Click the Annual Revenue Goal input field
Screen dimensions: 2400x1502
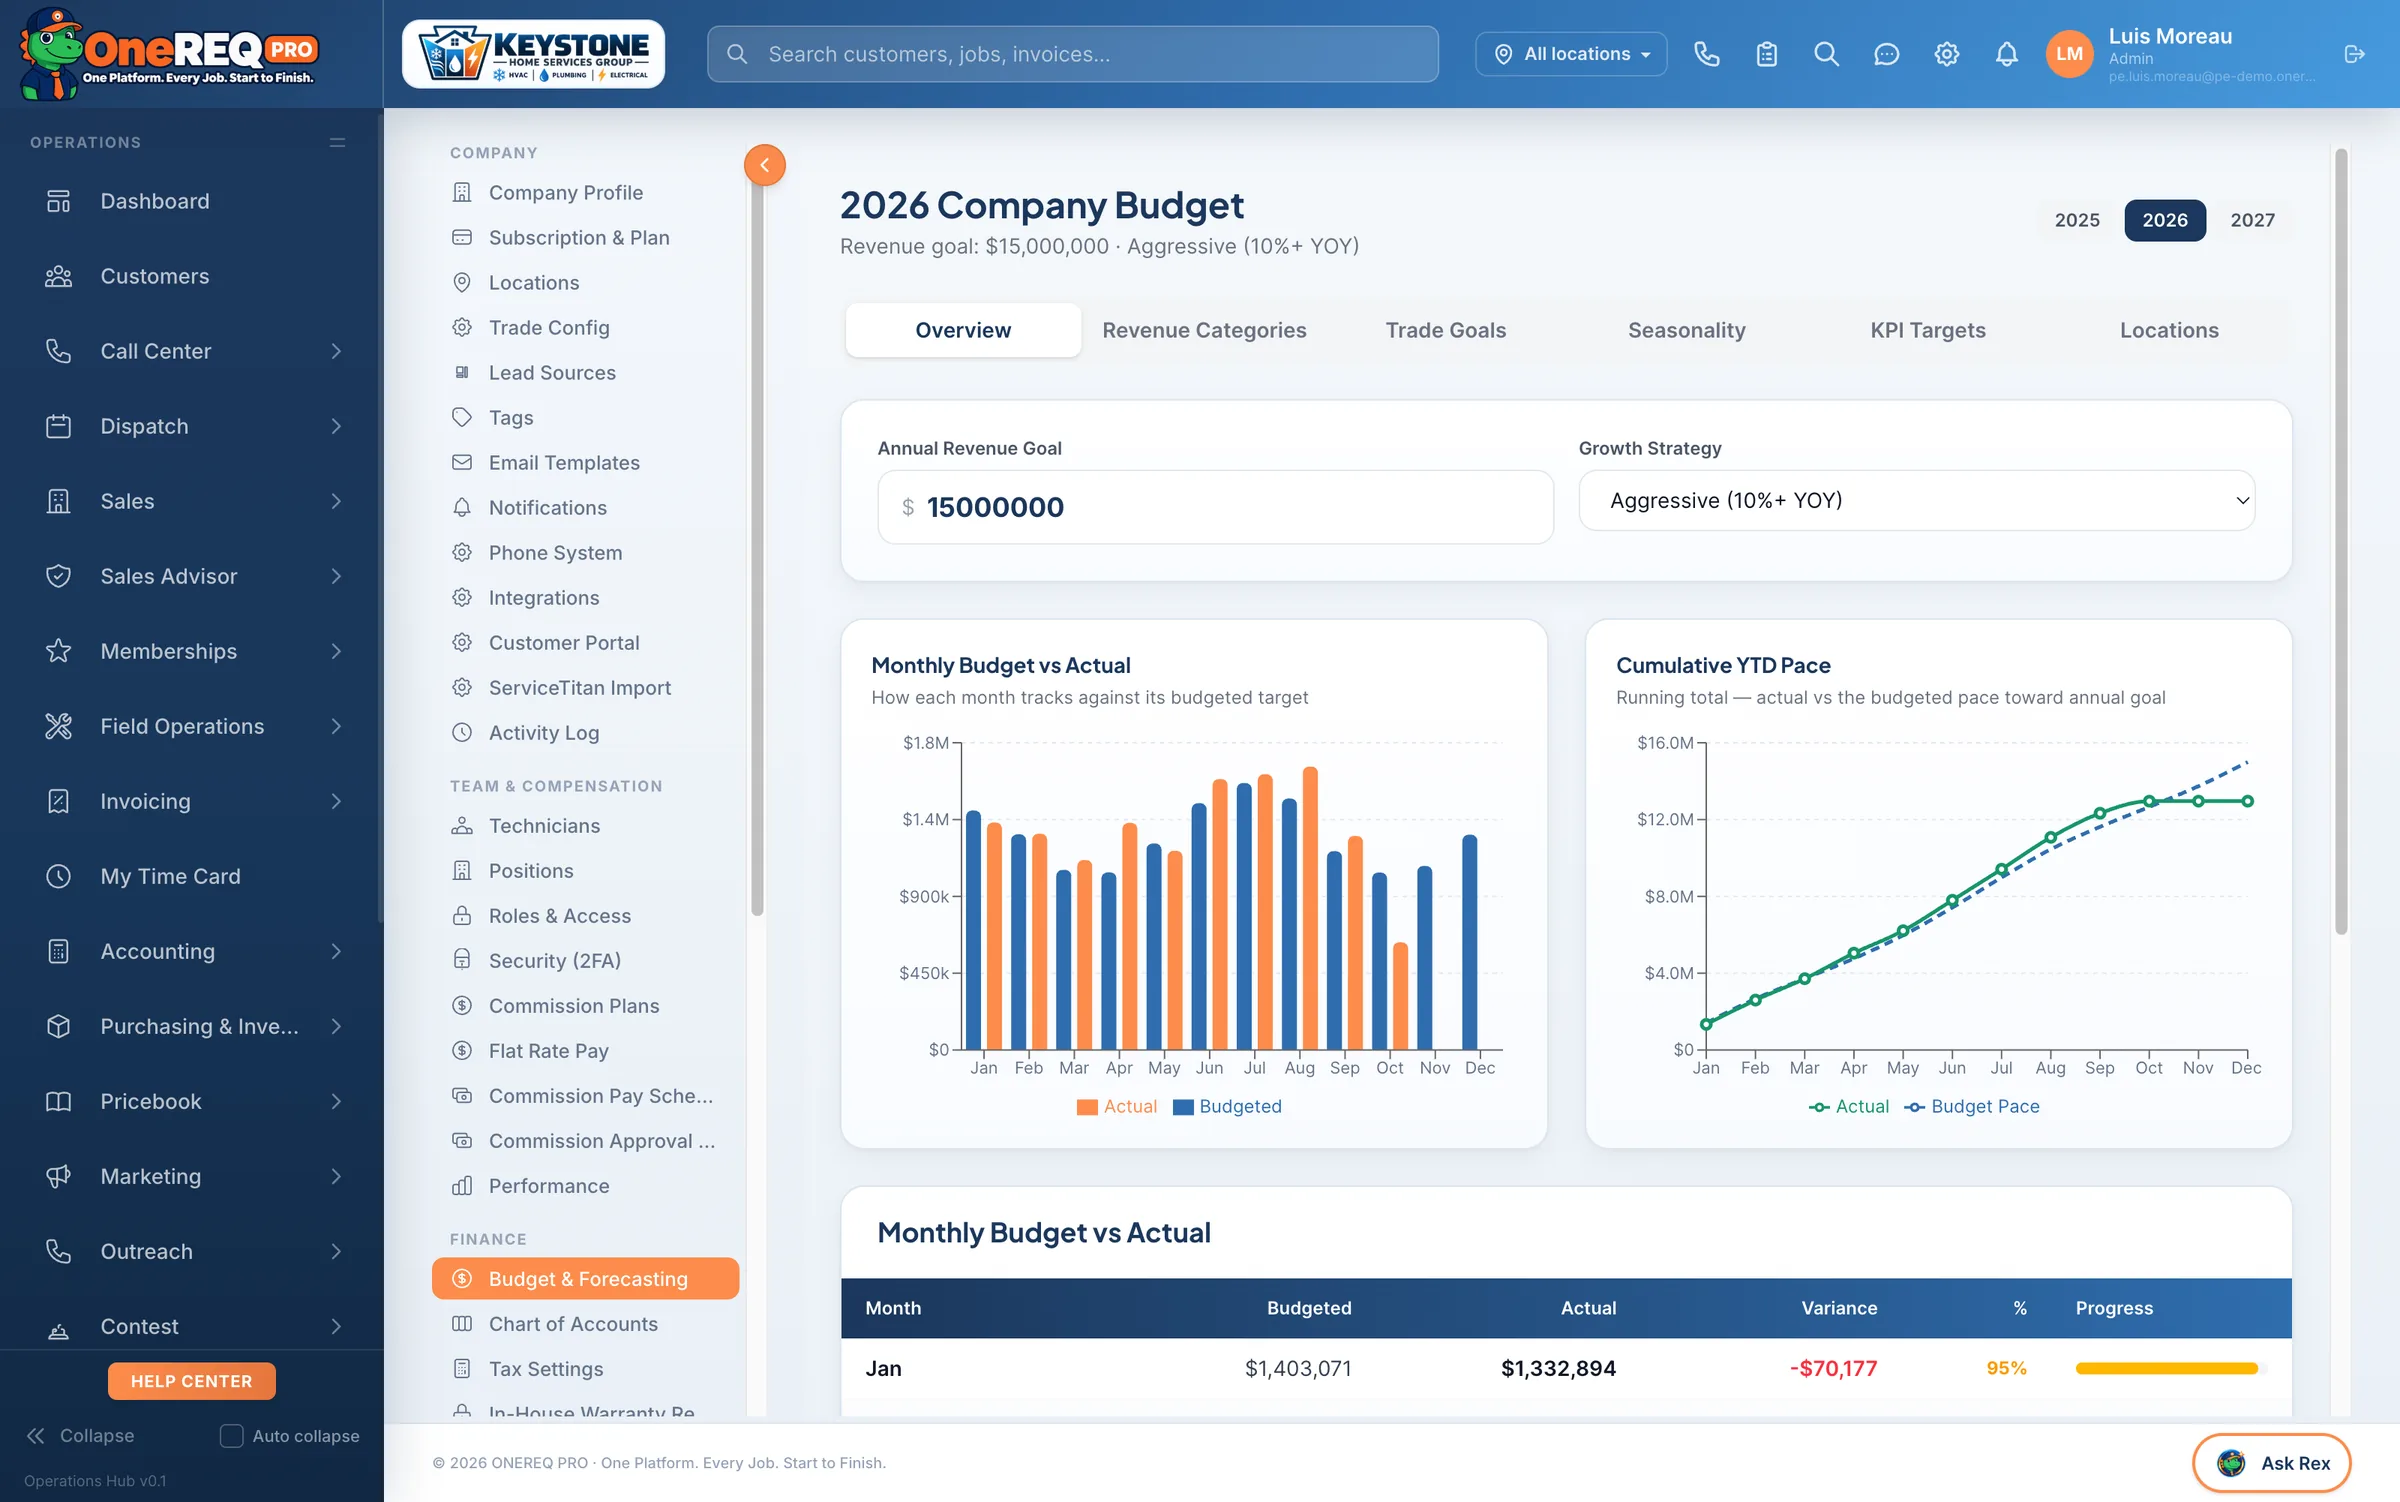1215,507
